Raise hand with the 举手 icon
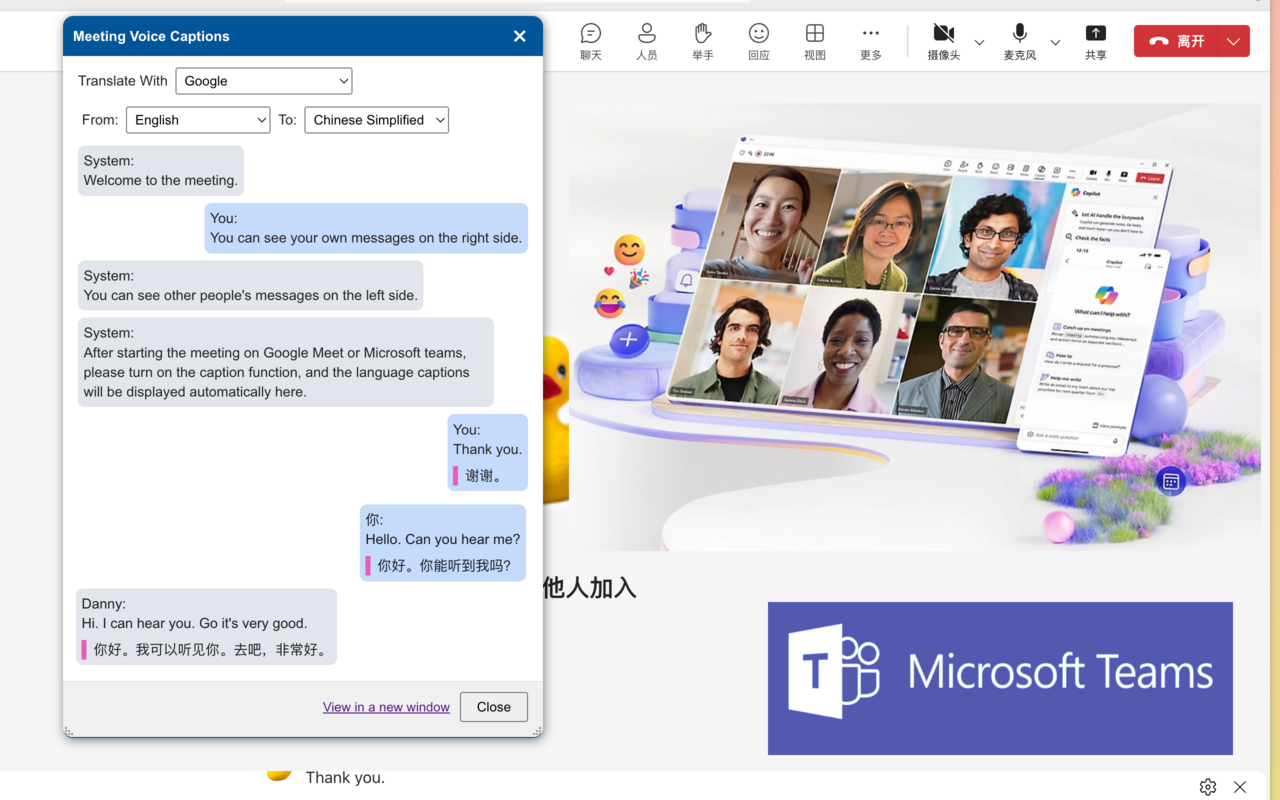The width and height of the screenshot is (1280, 800). [703, 42]
